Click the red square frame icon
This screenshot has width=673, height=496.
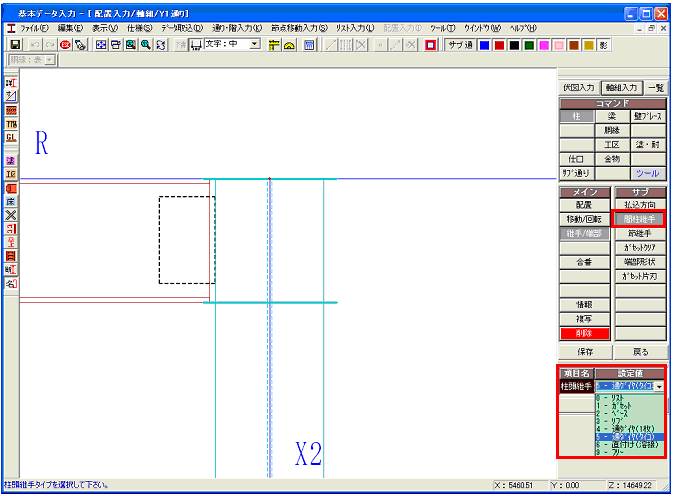click(430, 45)
